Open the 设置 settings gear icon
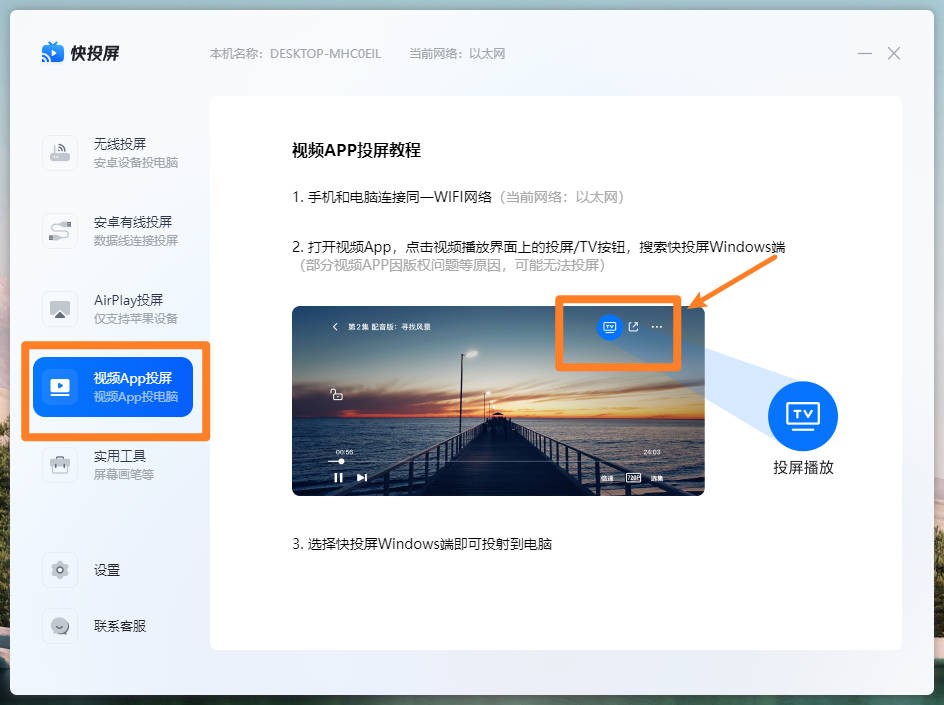 pyautogui.click(x=59, y=569)
